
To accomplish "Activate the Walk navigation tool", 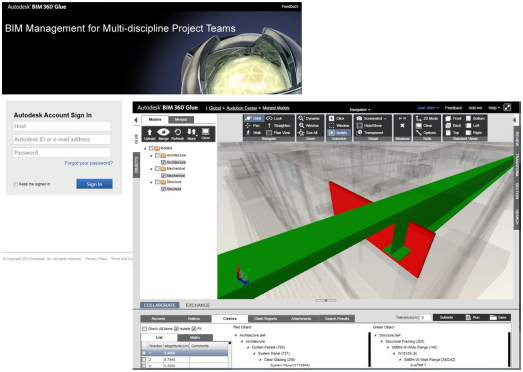I will click(253, 133).
